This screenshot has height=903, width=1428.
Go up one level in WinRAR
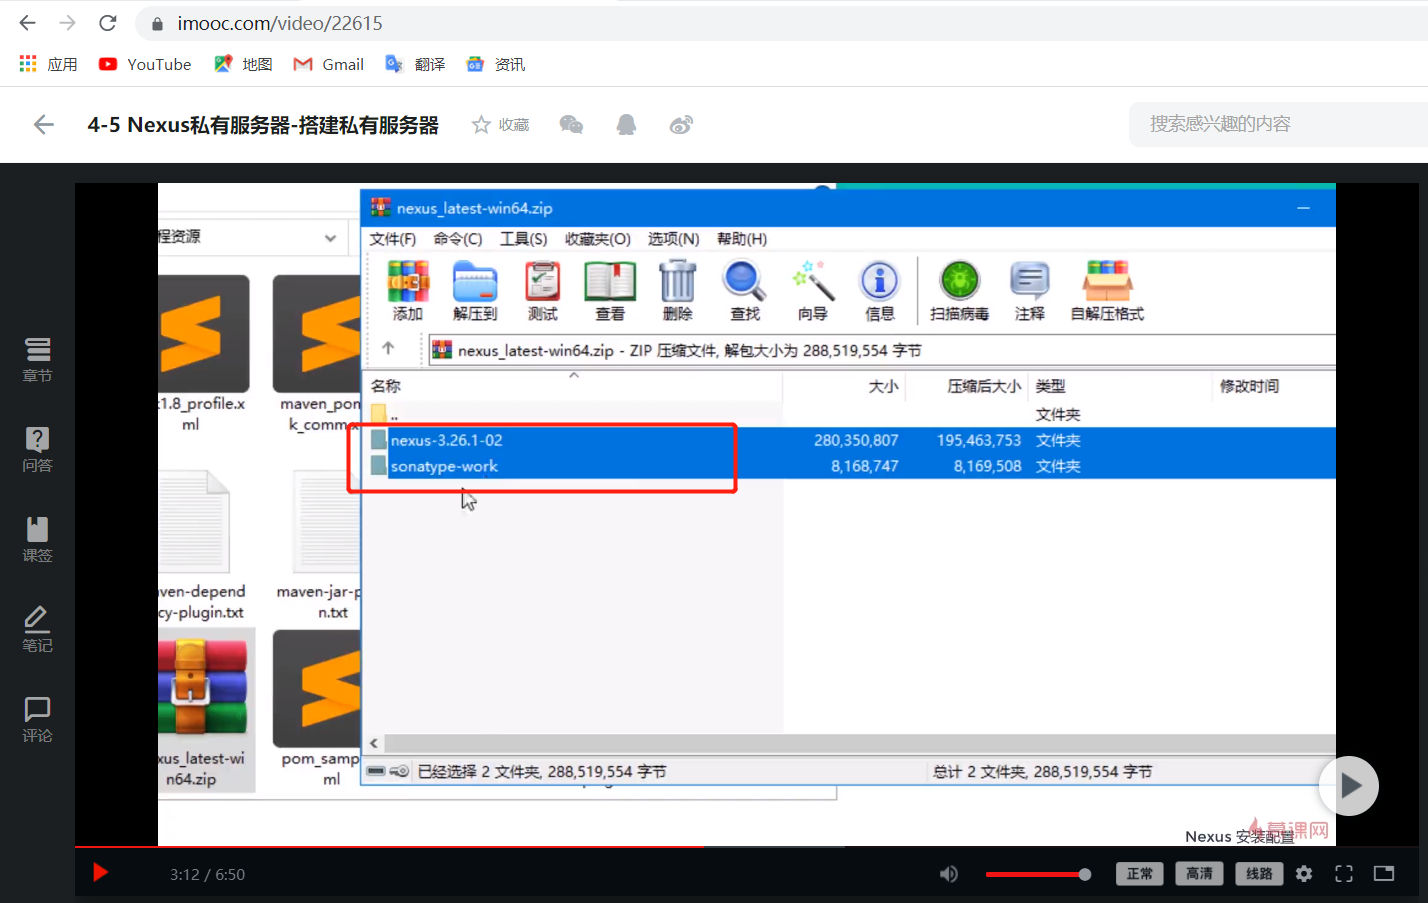(388, 349)
